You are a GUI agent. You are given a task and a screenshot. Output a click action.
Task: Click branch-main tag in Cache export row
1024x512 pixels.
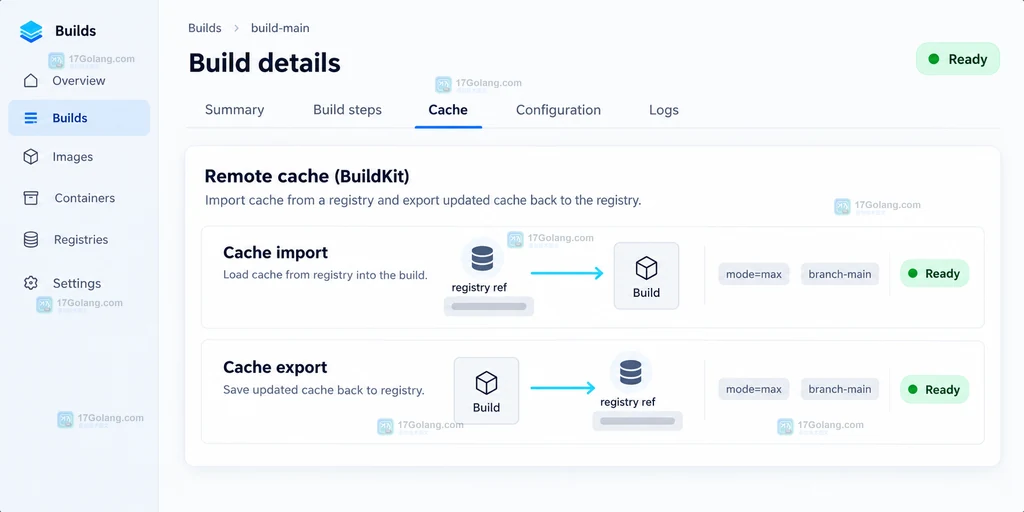click(x=840, y=389)
